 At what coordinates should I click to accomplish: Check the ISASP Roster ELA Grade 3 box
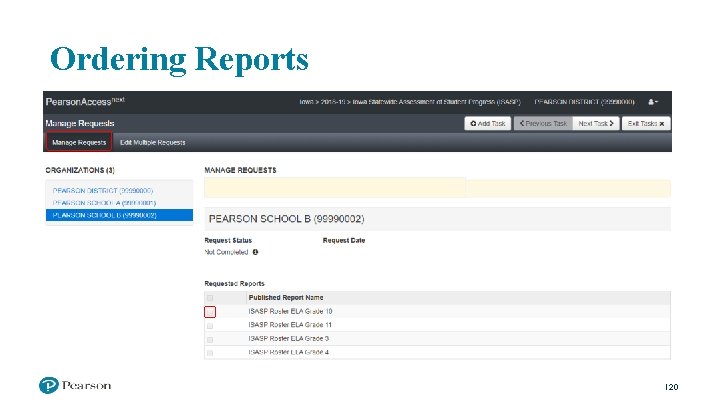[x=210, y=339]
